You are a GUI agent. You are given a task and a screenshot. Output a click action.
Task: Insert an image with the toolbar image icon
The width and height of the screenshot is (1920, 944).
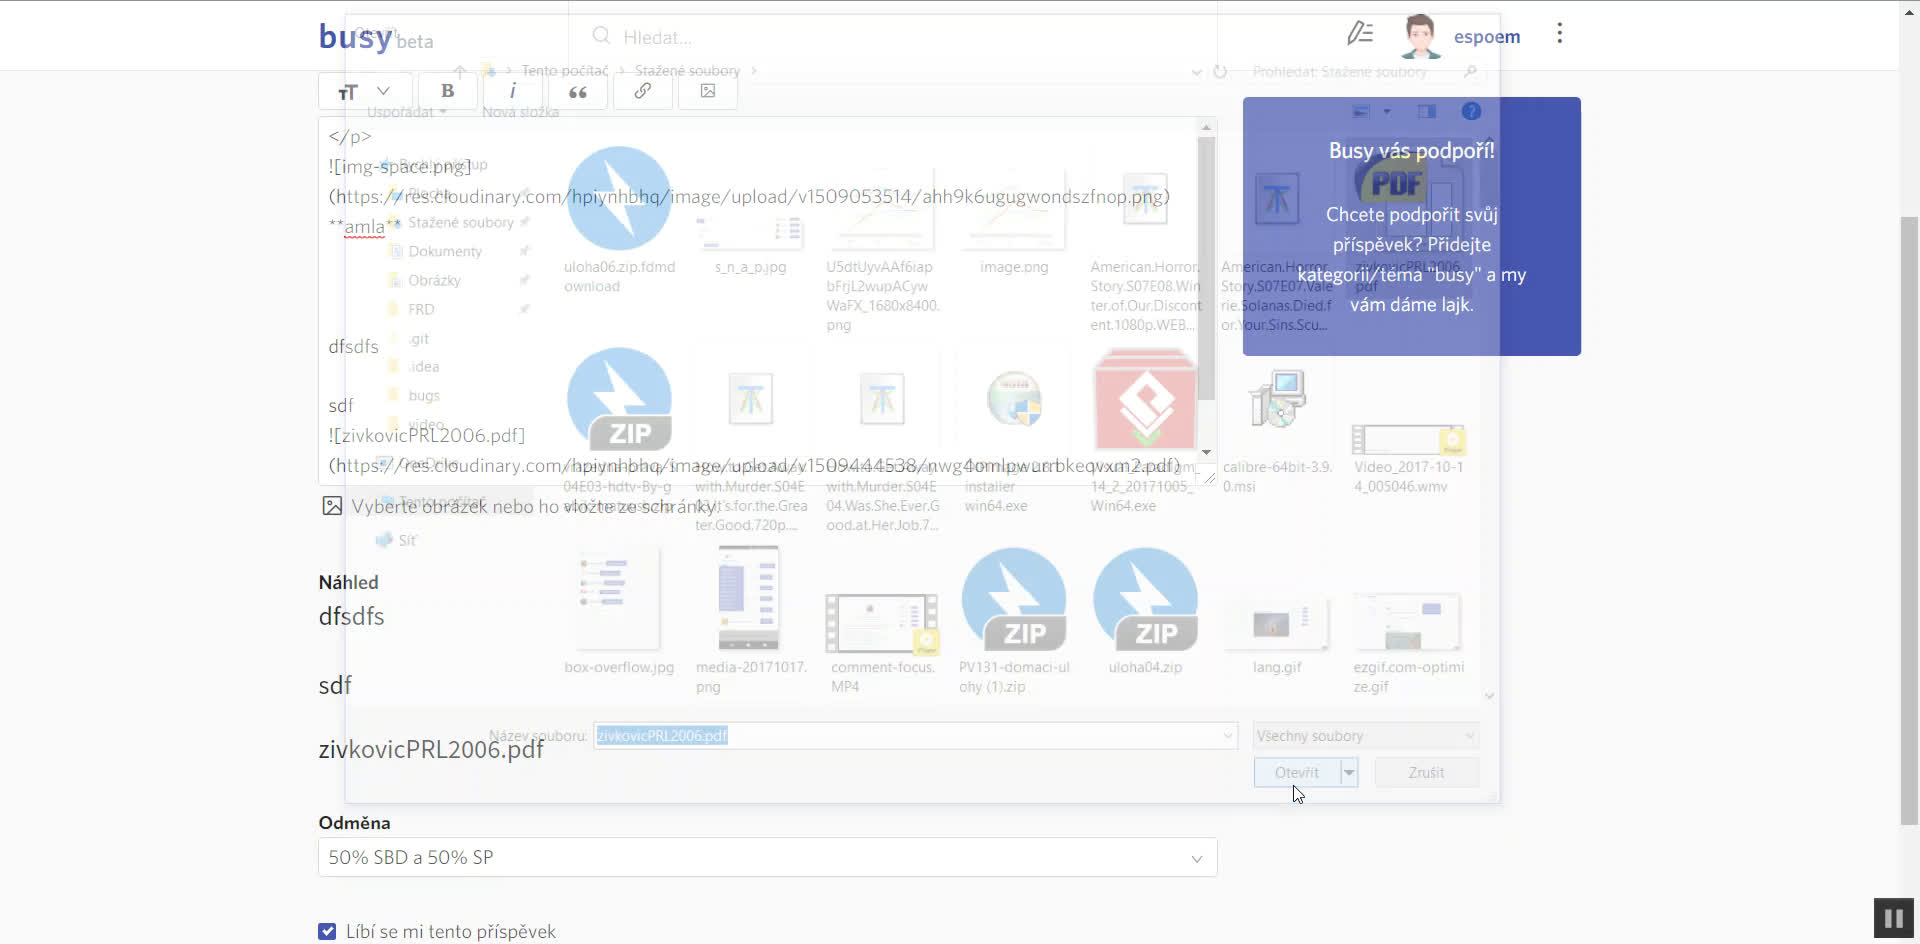[708, 91]
